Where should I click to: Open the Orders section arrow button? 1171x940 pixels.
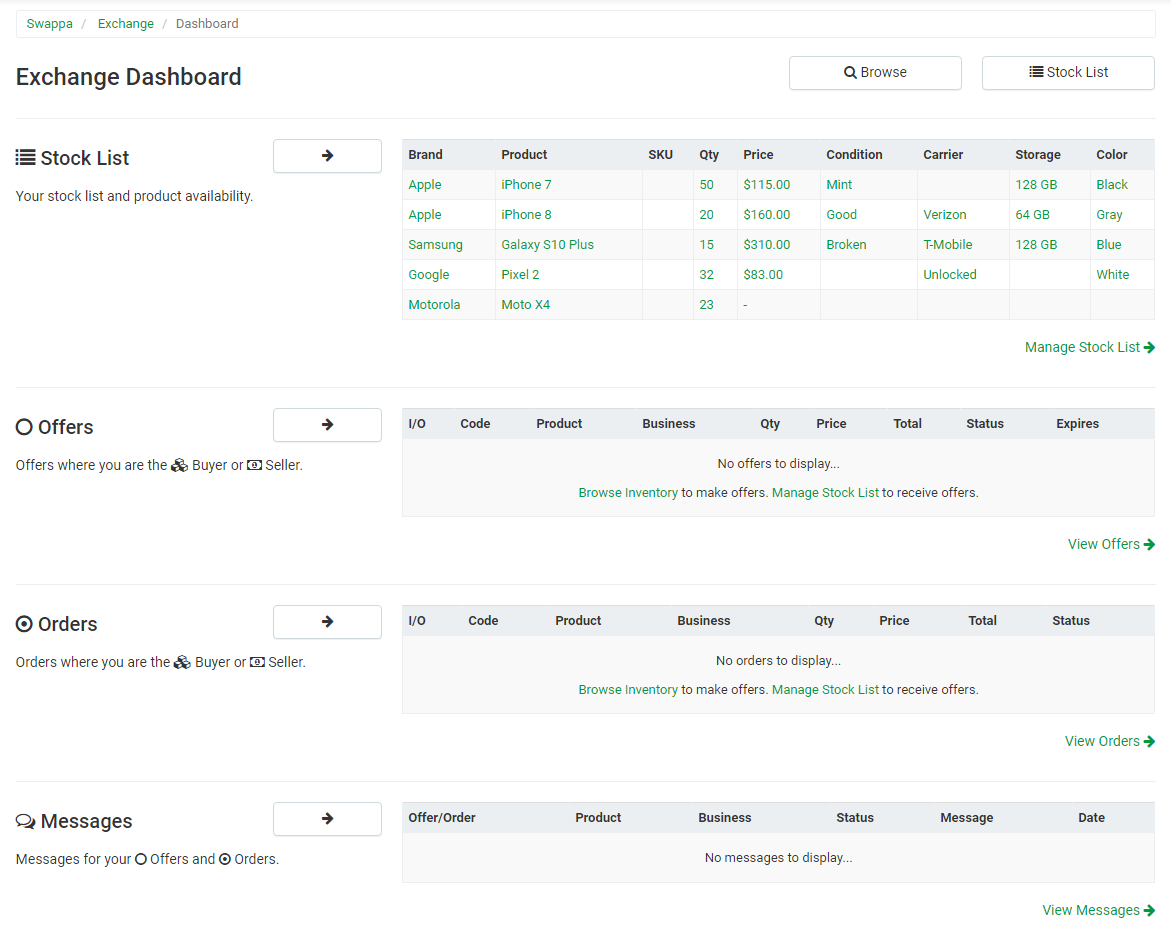(x=327, y=622)
